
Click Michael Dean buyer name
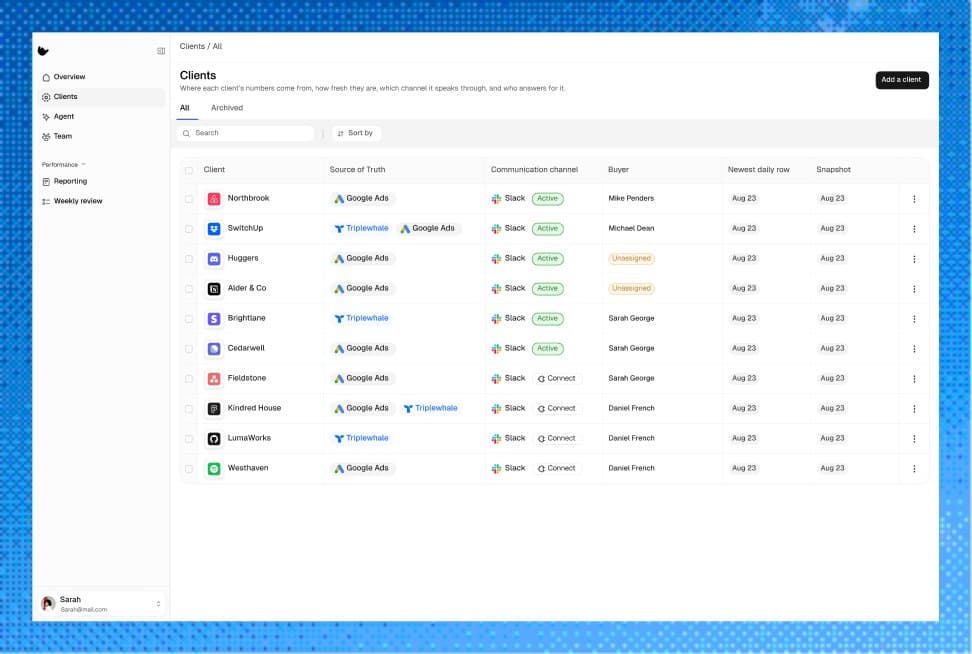[x=631, y=229]
